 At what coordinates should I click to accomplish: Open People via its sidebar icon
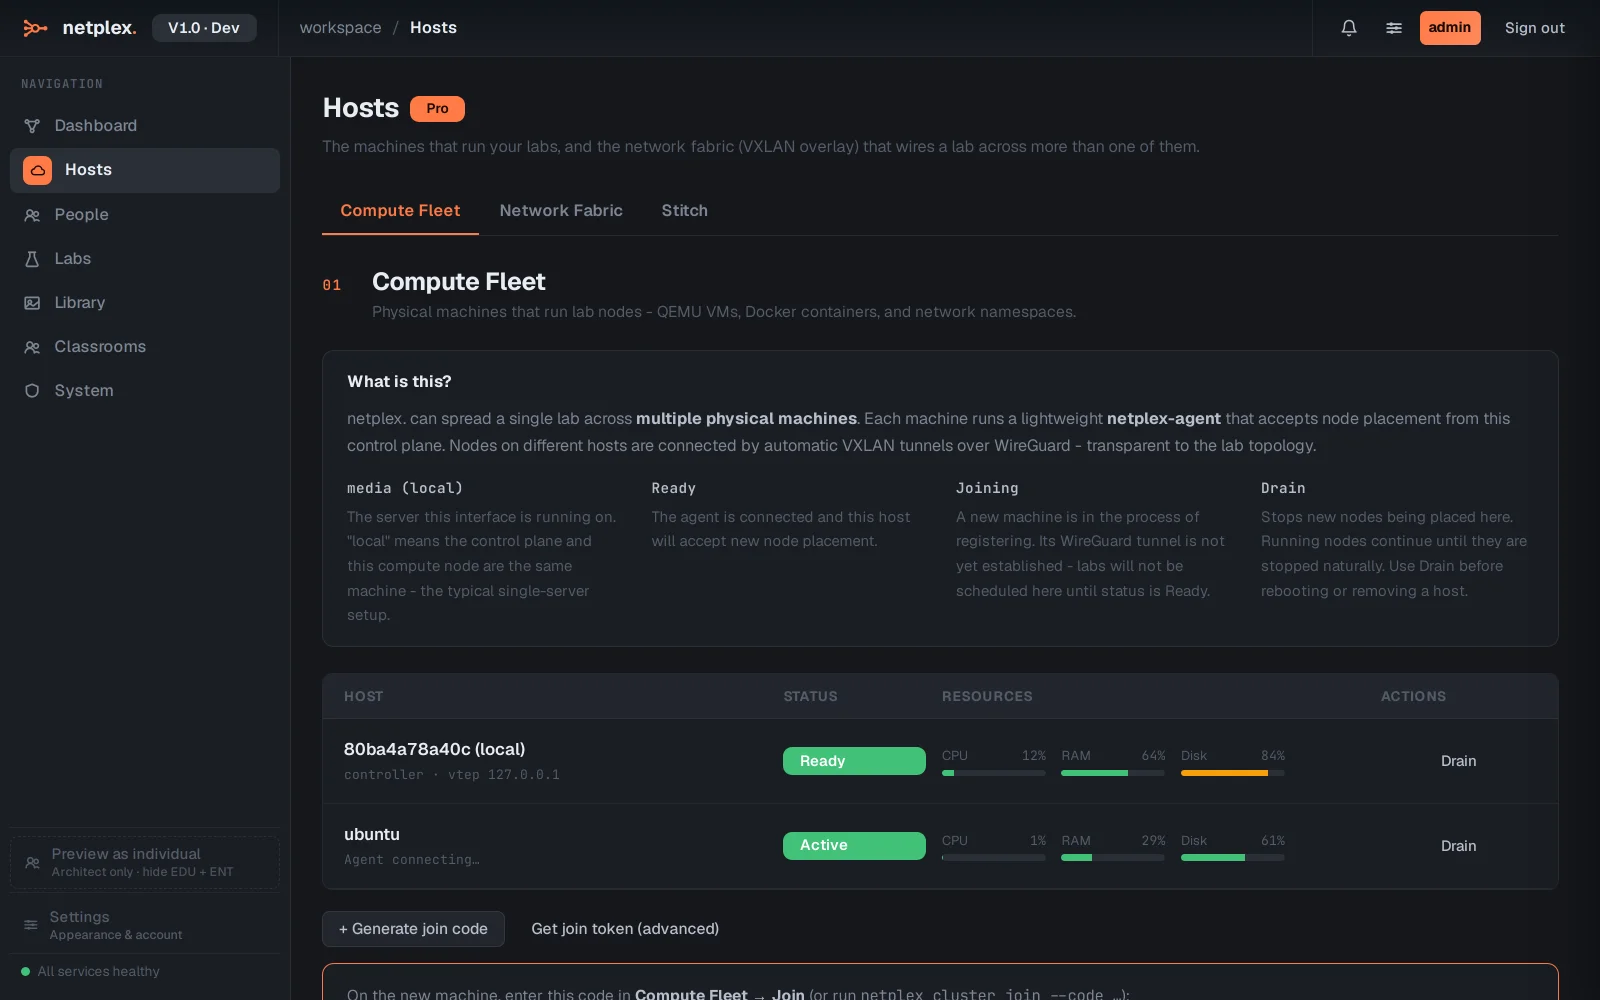pos(32,215)
